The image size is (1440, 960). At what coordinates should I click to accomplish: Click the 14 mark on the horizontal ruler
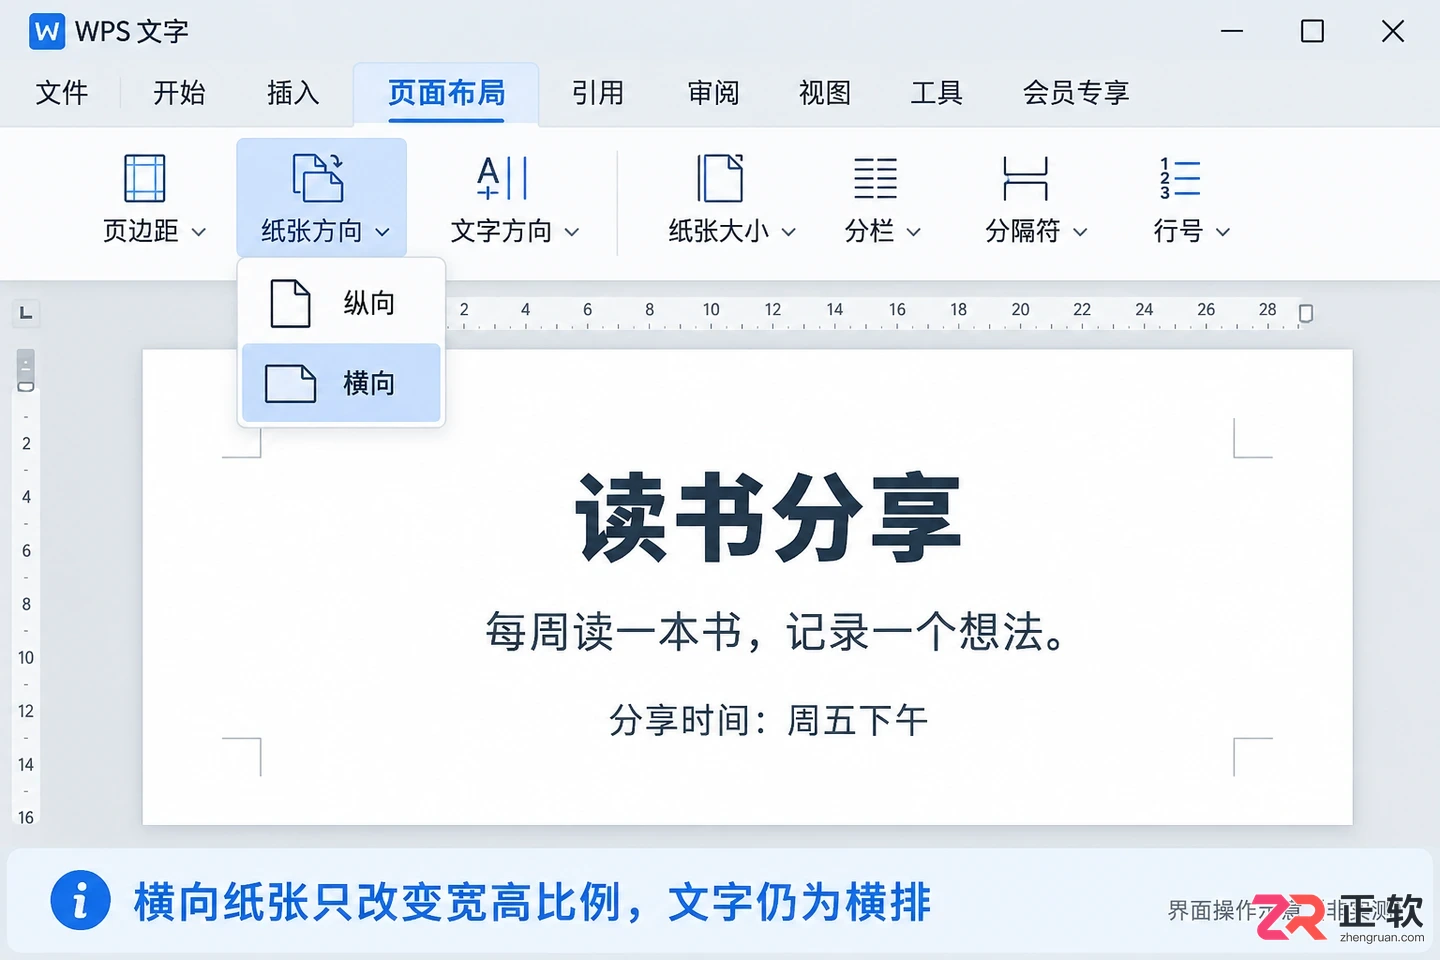(835, 310)
